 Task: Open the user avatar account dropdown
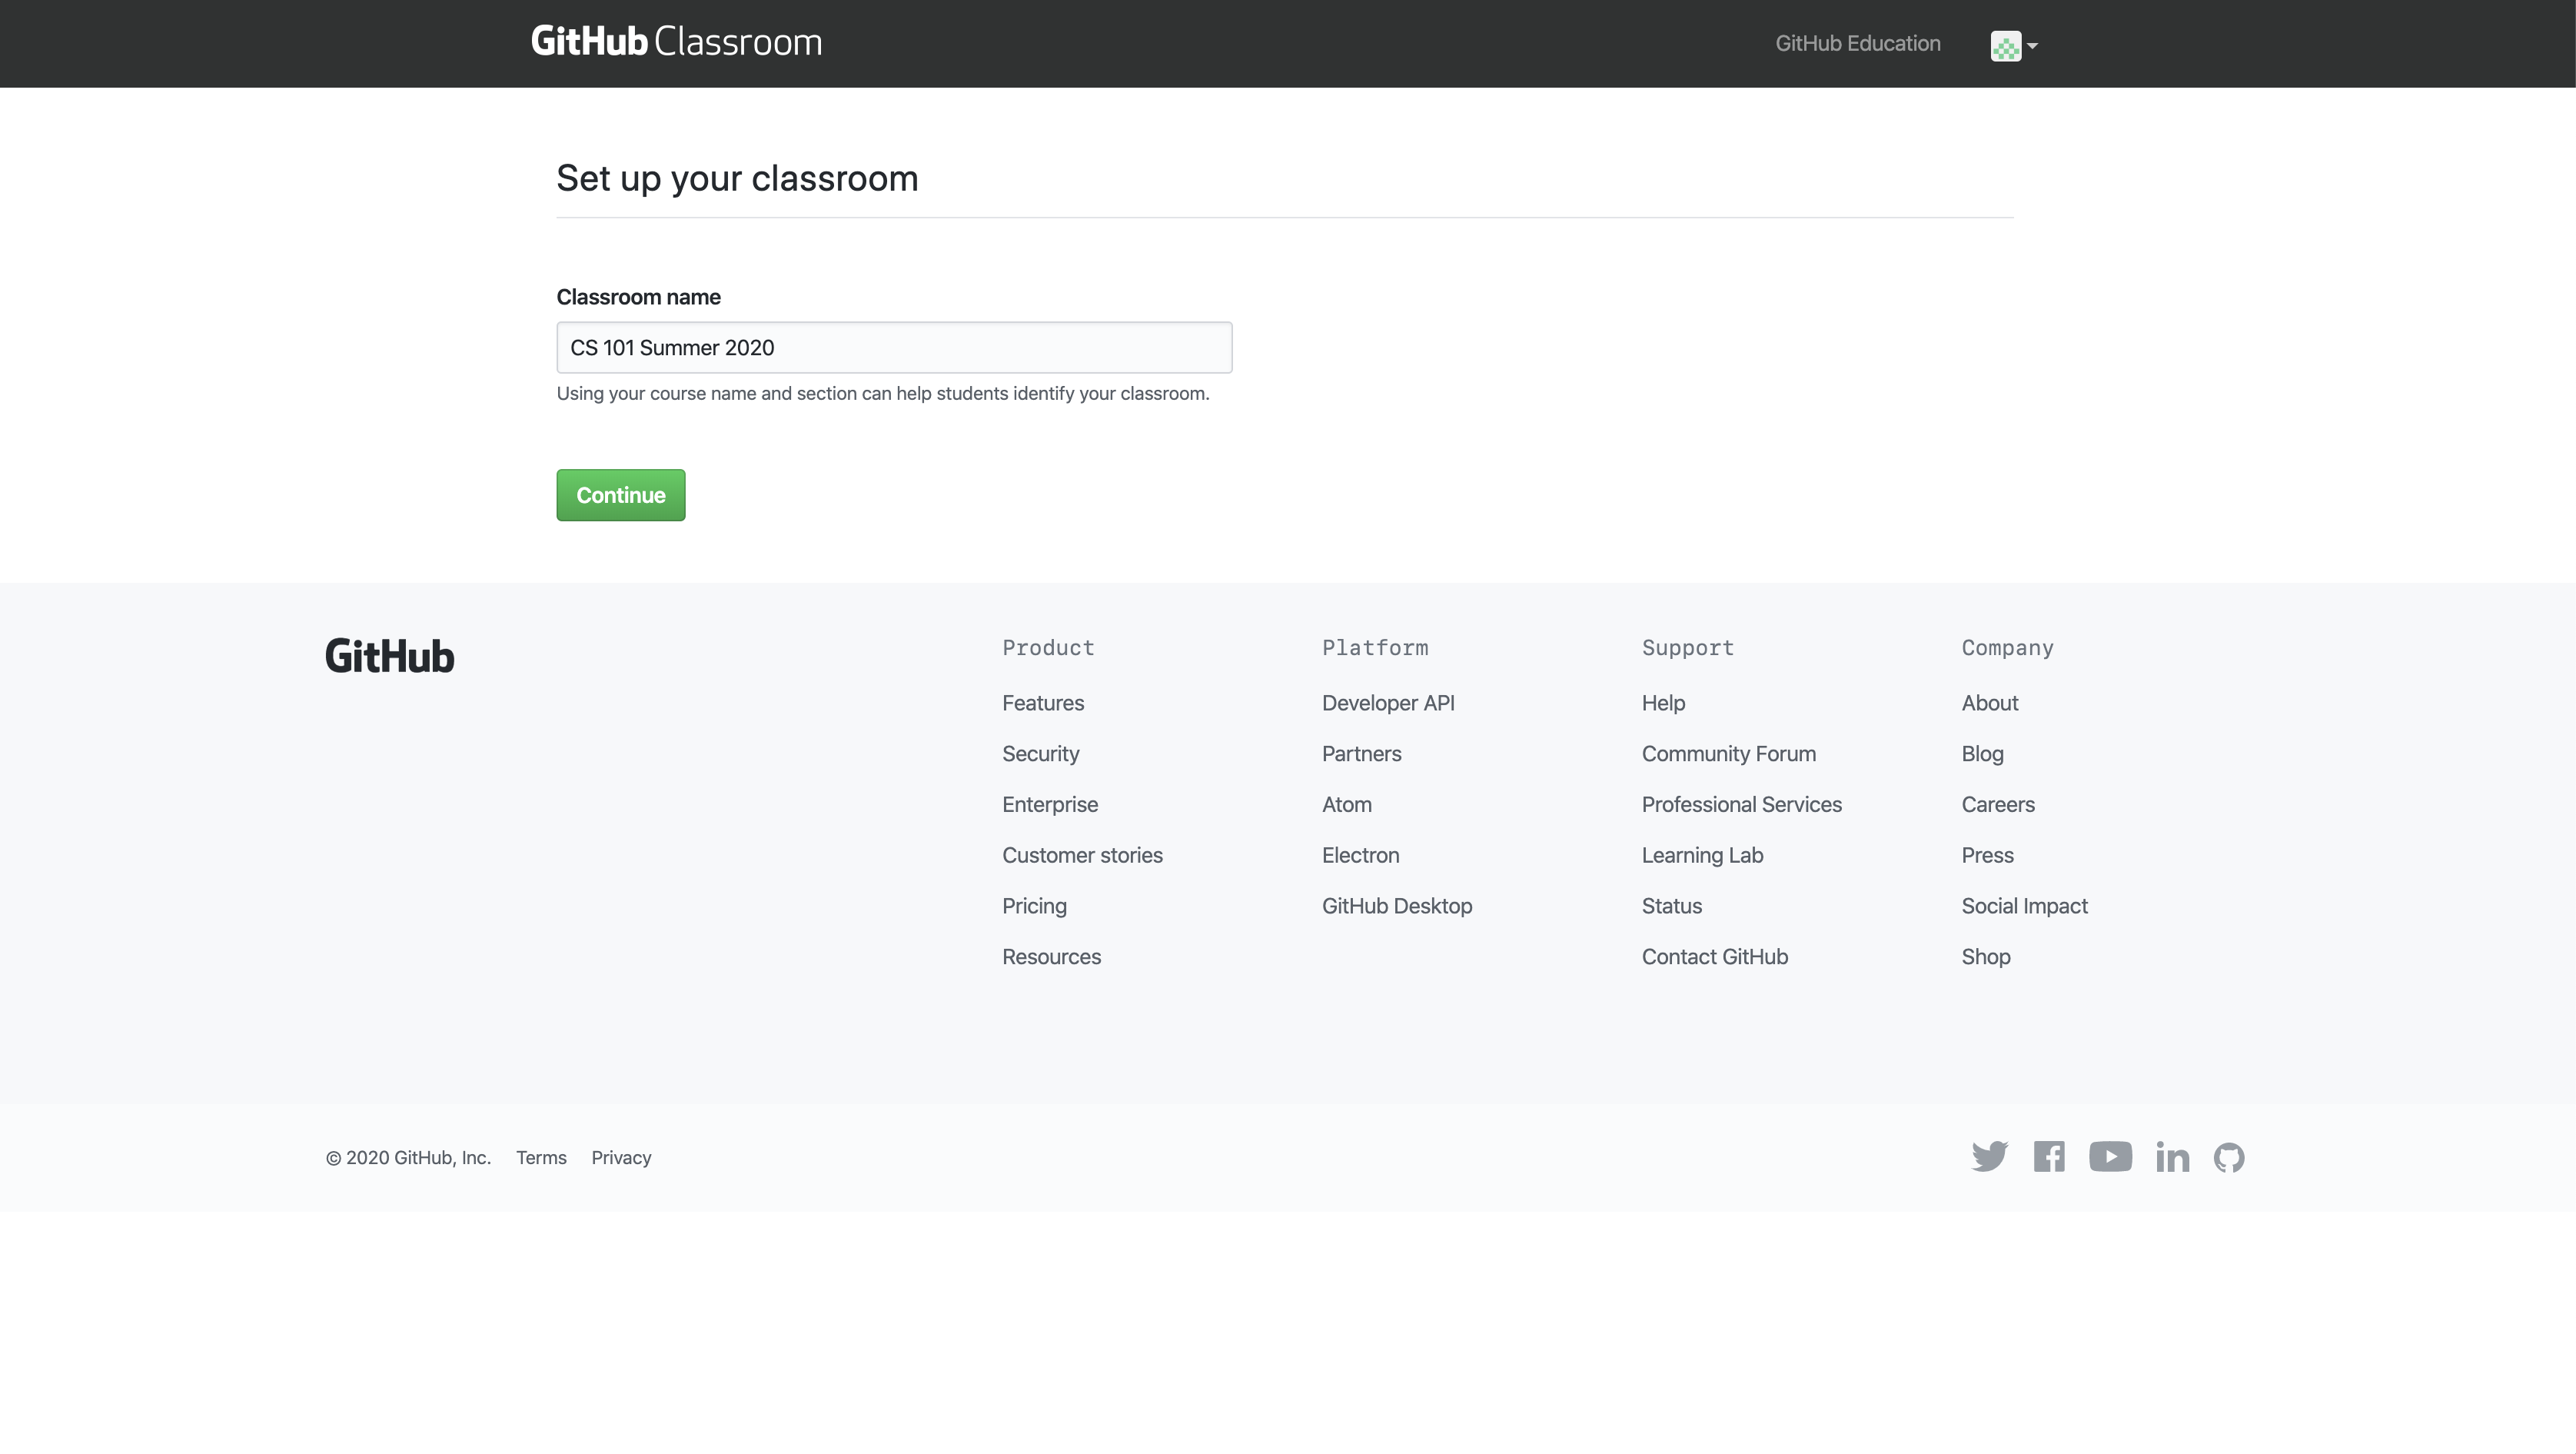click(2014, 46)
